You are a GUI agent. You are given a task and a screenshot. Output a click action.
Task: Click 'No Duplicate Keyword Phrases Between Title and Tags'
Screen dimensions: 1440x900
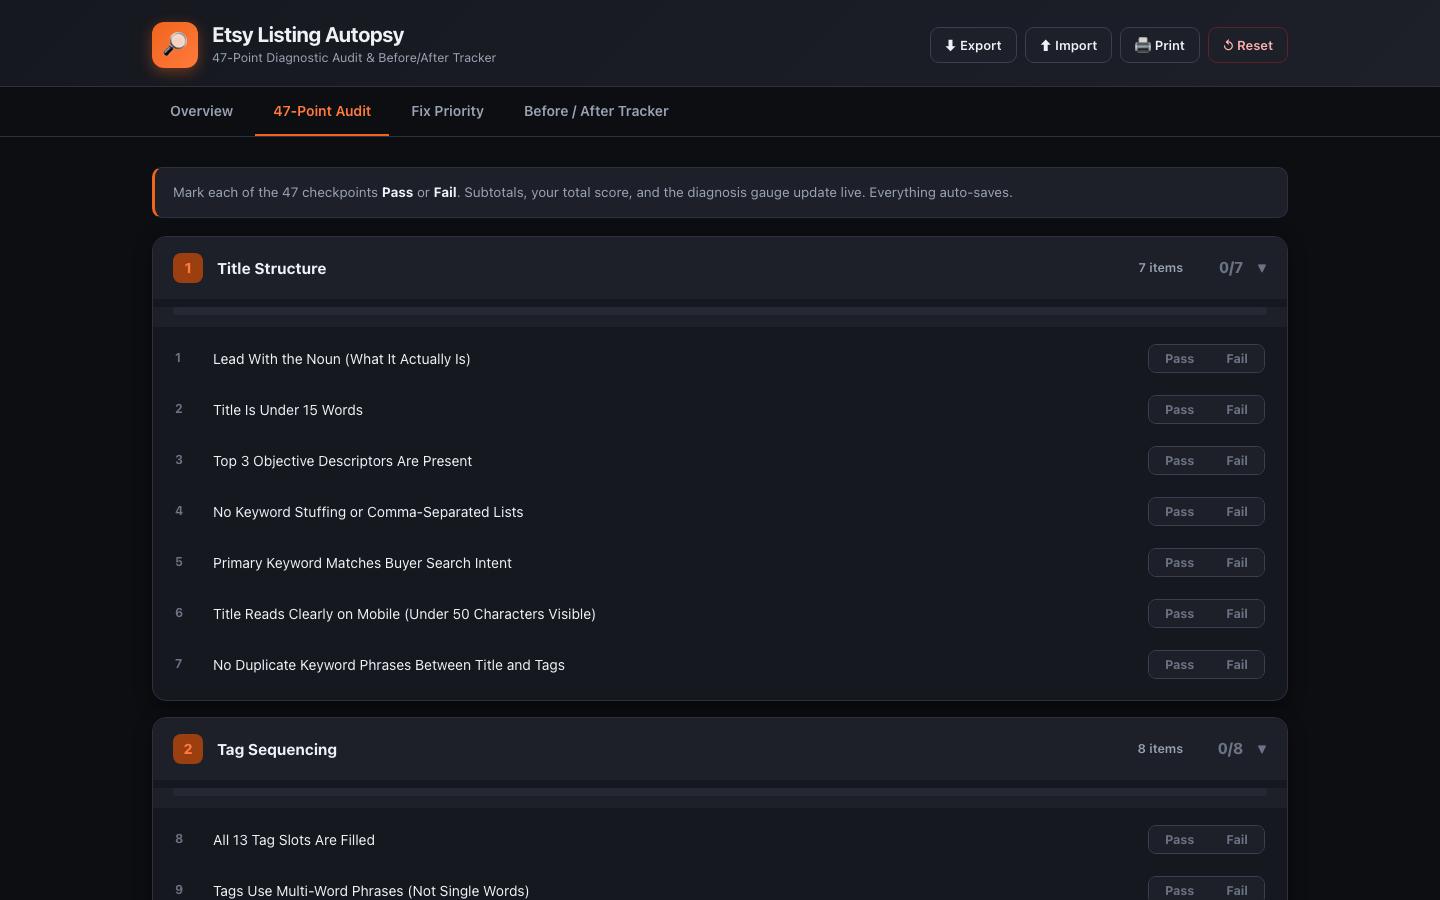click(389, 665)
